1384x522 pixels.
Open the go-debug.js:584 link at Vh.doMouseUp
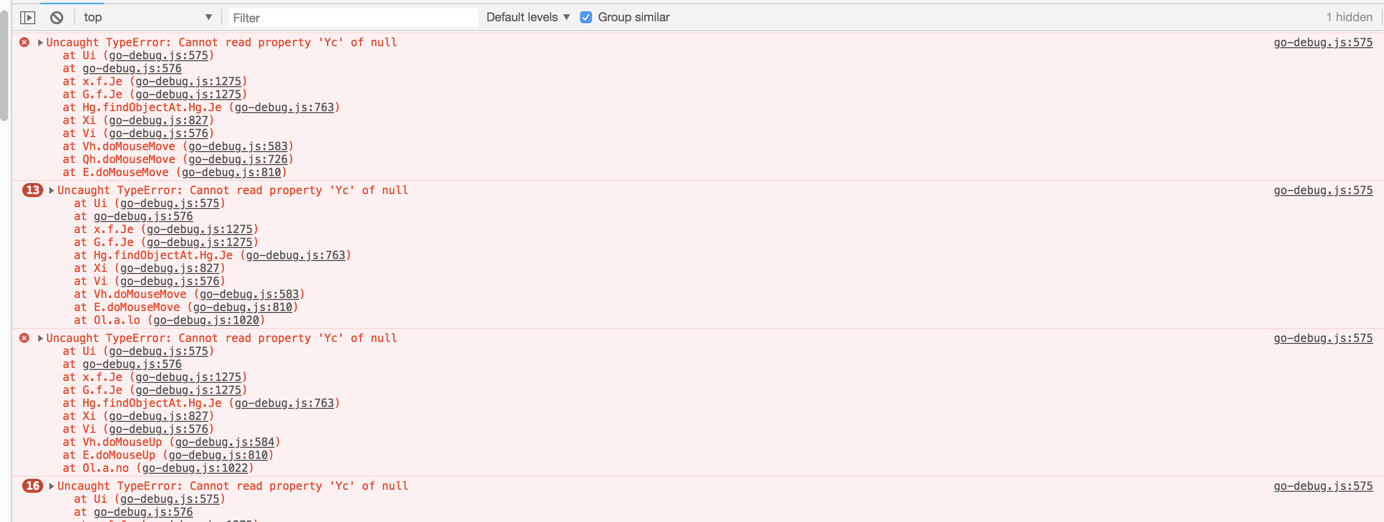click(x=223, y=442)
